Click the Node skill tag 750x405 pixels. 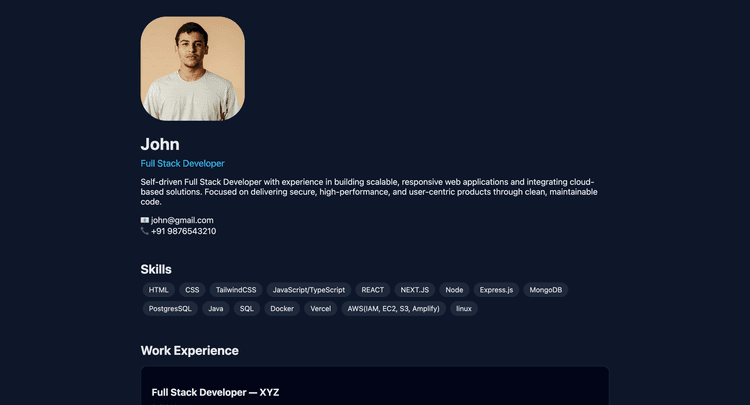[454, 290]
